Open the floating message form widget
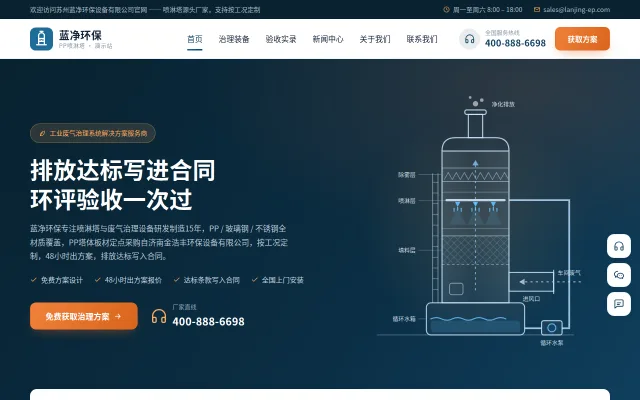Viewport: 640px width, 400px height. pyautogui.click(x=619, y=304)
